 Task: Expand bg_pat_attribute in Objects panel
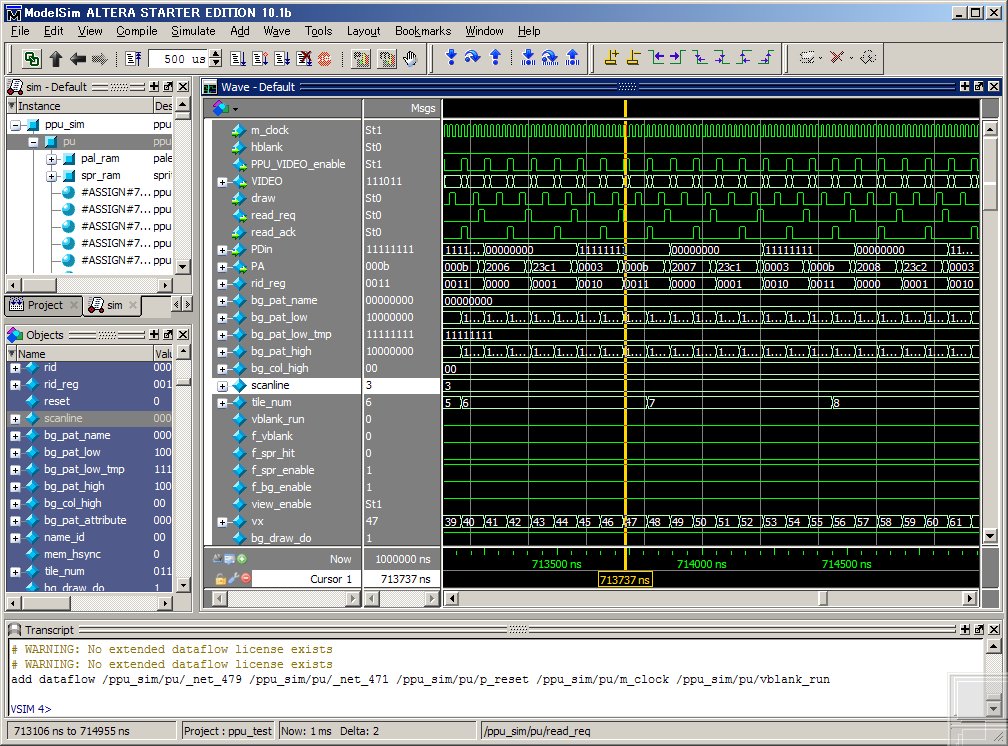[x=15, y=521]
